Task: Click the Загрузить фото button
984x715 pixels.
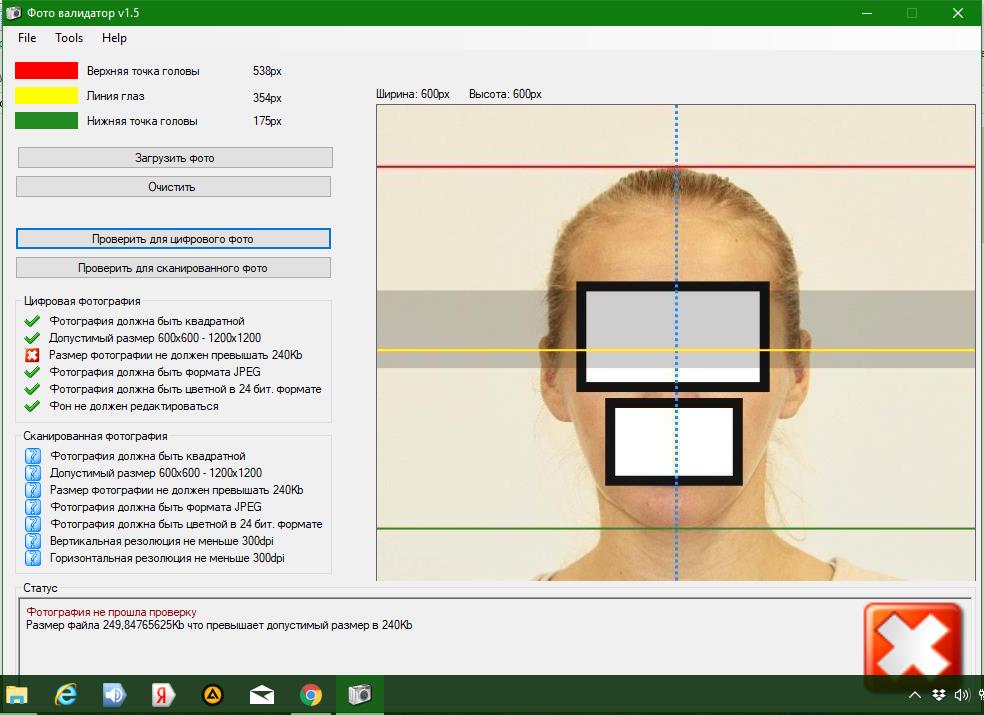Action: (x=175, y=158)
